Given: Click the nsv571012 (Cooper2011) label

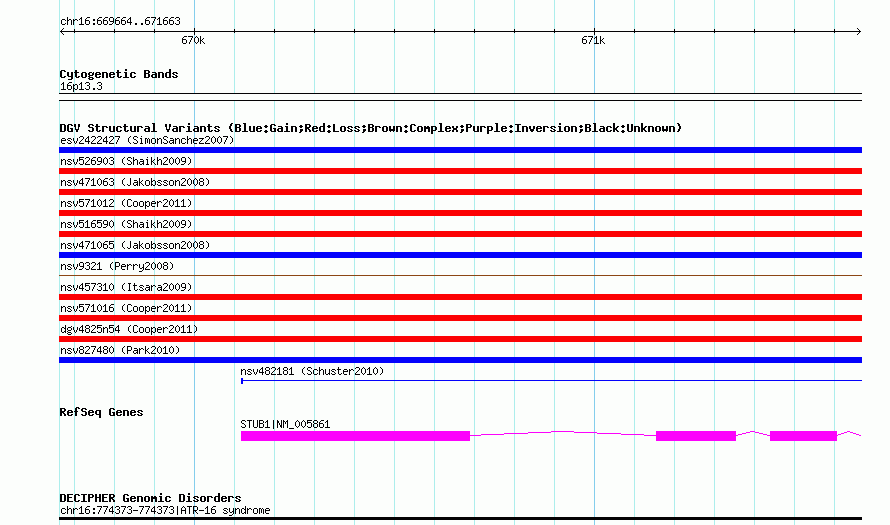Looking at the screenshot, I should pyautogui.click(x=126, y=203).
